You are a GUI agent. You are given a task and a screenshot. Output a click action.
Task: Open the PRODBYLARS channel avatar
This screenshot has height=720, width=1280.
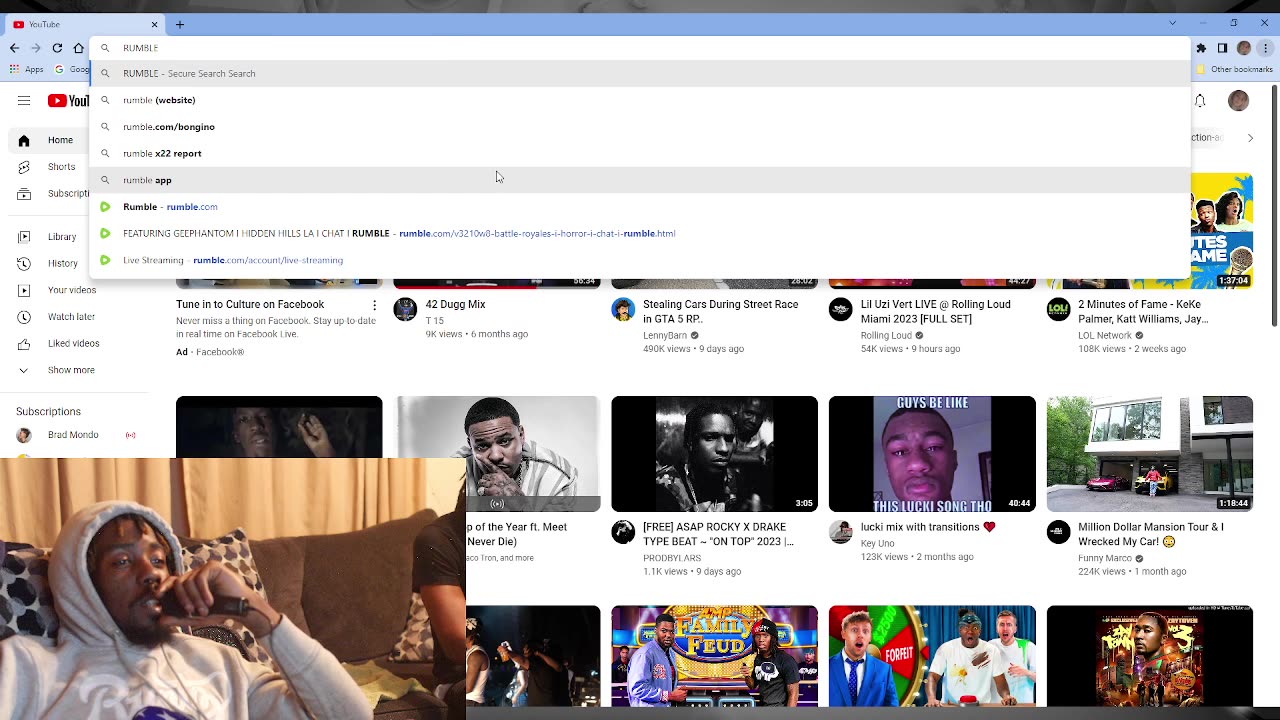[x=623, y=532]
